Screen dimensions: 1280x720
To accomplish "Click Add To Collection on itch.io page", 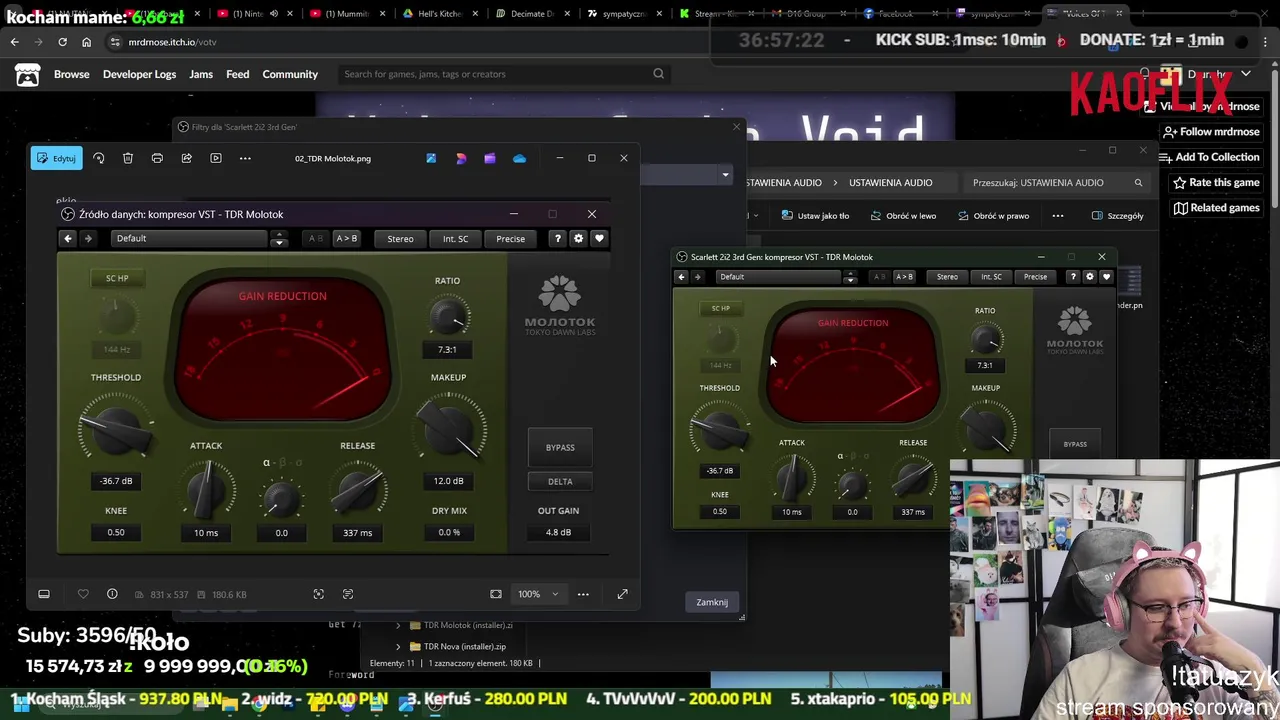I will tap(1209, 157).
